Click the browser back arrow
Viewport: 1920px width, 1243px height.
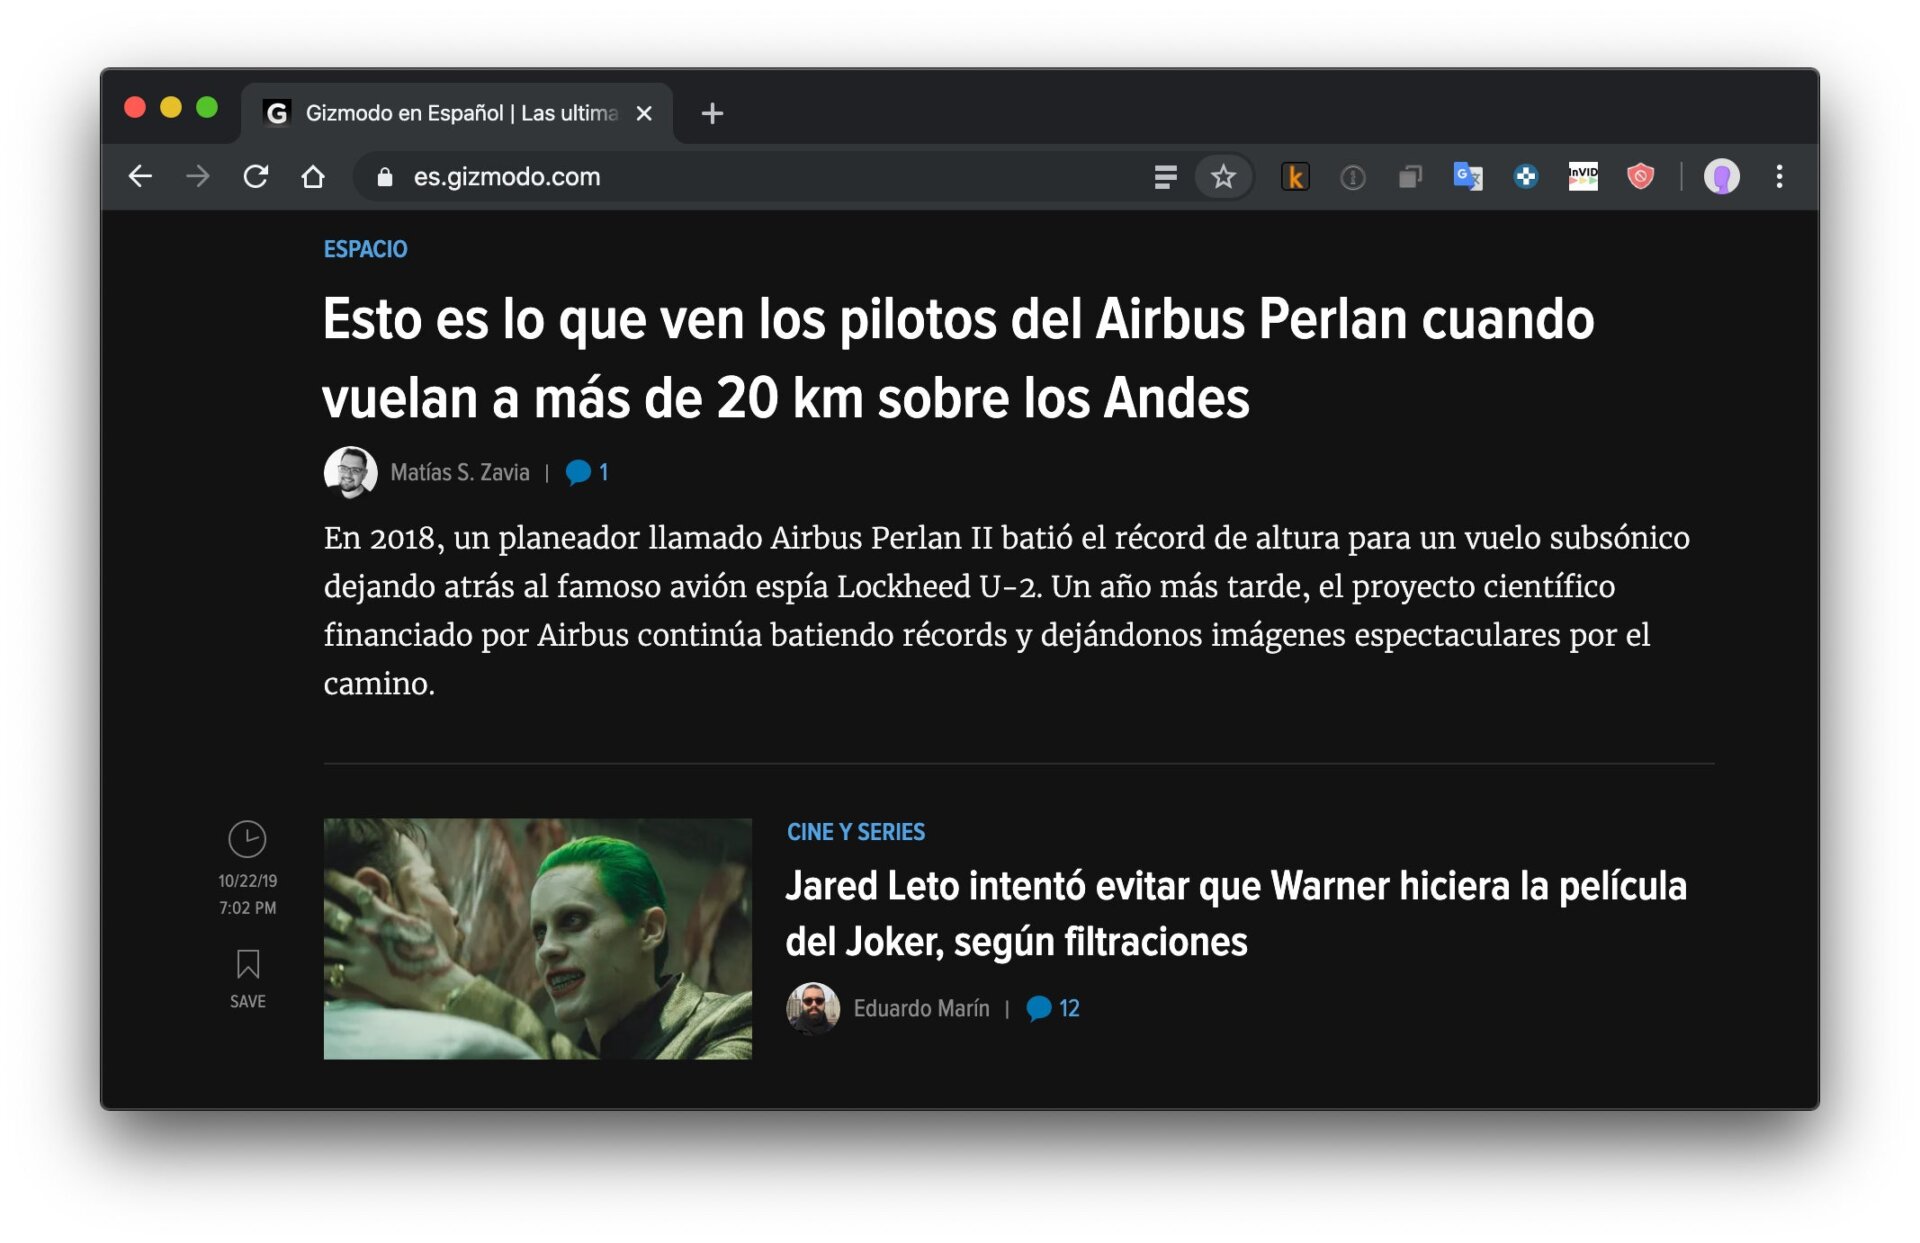(140, 177)
